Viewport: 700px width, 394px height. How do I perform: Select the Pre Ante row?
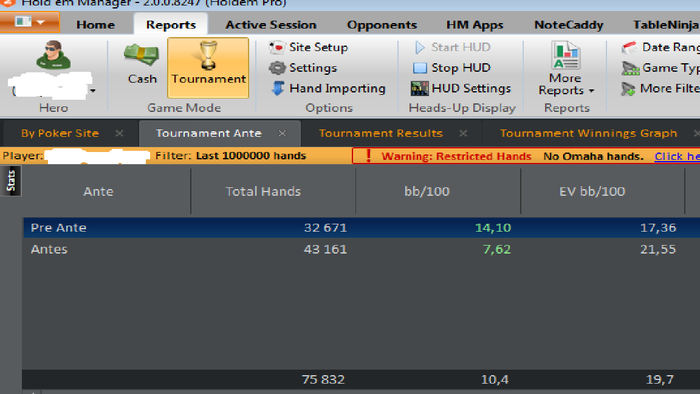pos(362,228)
